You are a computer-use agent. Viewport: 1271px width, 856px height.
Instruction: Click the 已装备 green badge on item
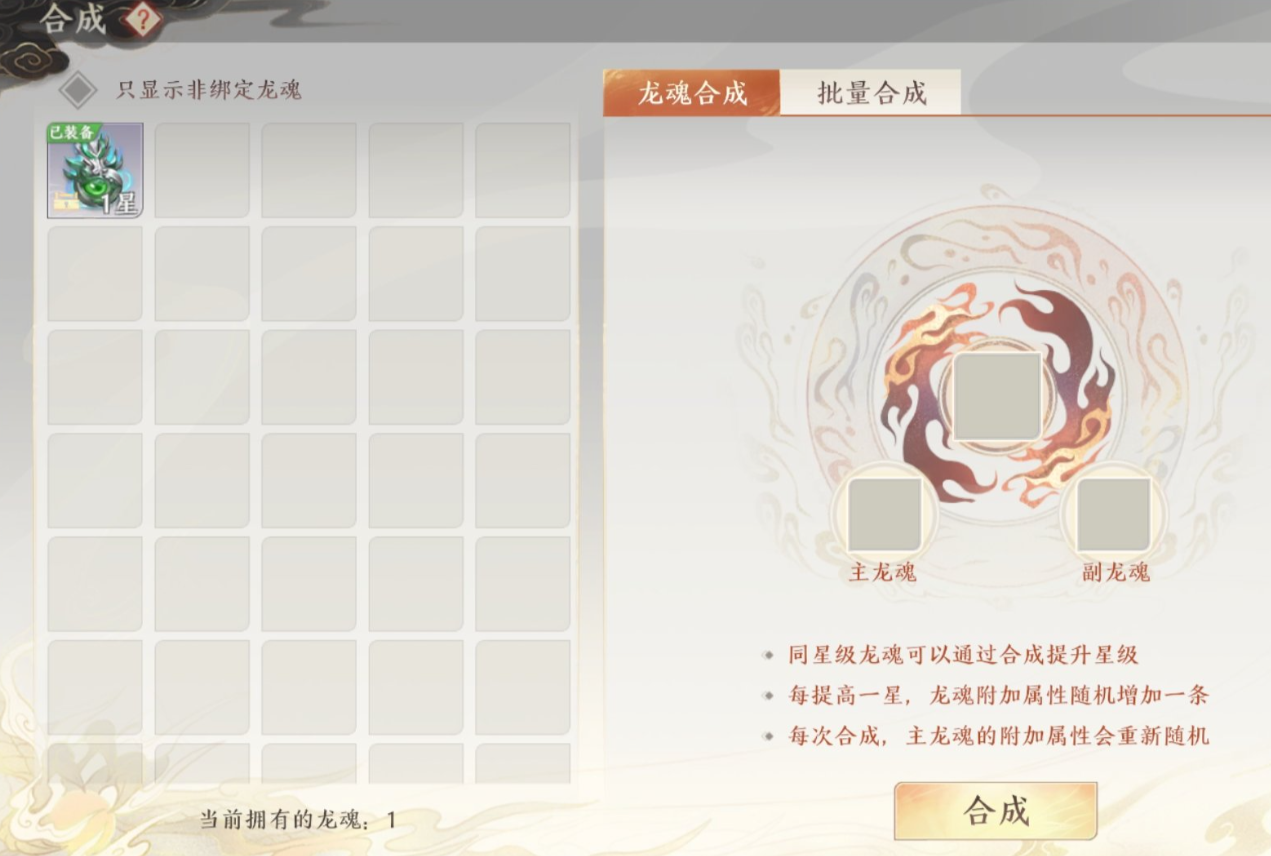pyautogui.click(x=72, y=132)
